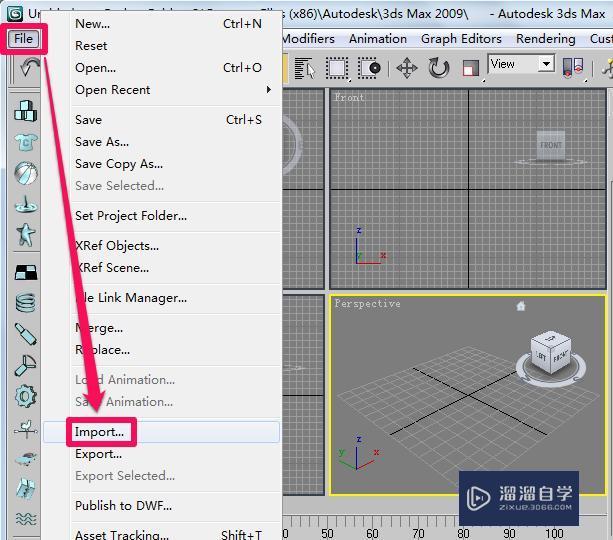613x540 pixels.
Task: Click the coiled spring icon in left toolbar
Action: [x=26, y=302]
